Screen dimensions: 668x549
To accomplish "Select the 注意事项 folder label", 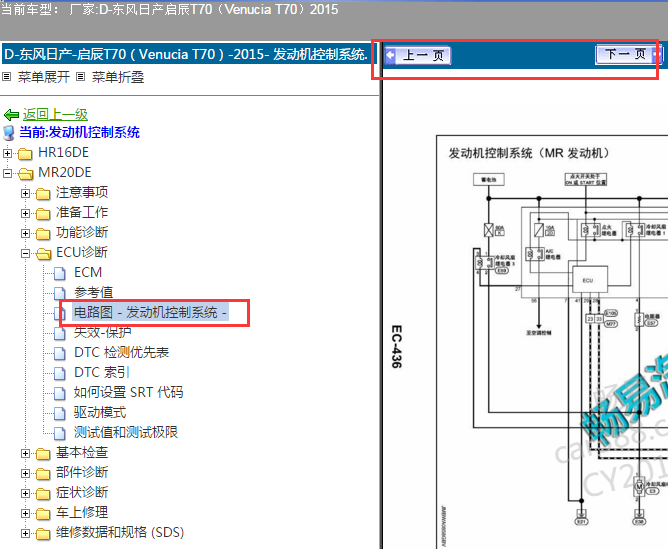I will tap(82, 193).
